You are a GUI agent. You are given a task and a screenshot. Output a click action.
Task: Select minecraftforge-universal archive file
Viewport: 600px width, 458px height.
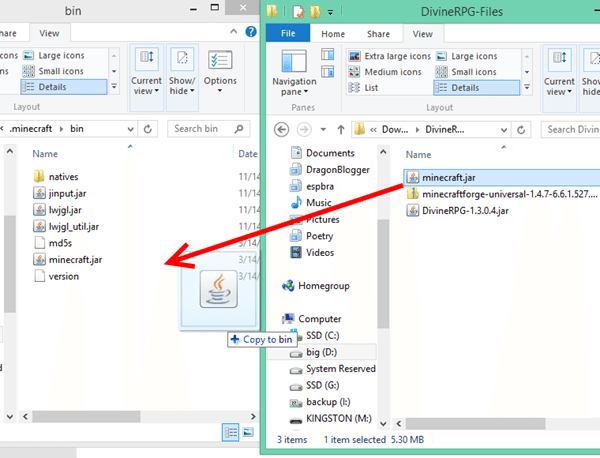coord(502,194)
